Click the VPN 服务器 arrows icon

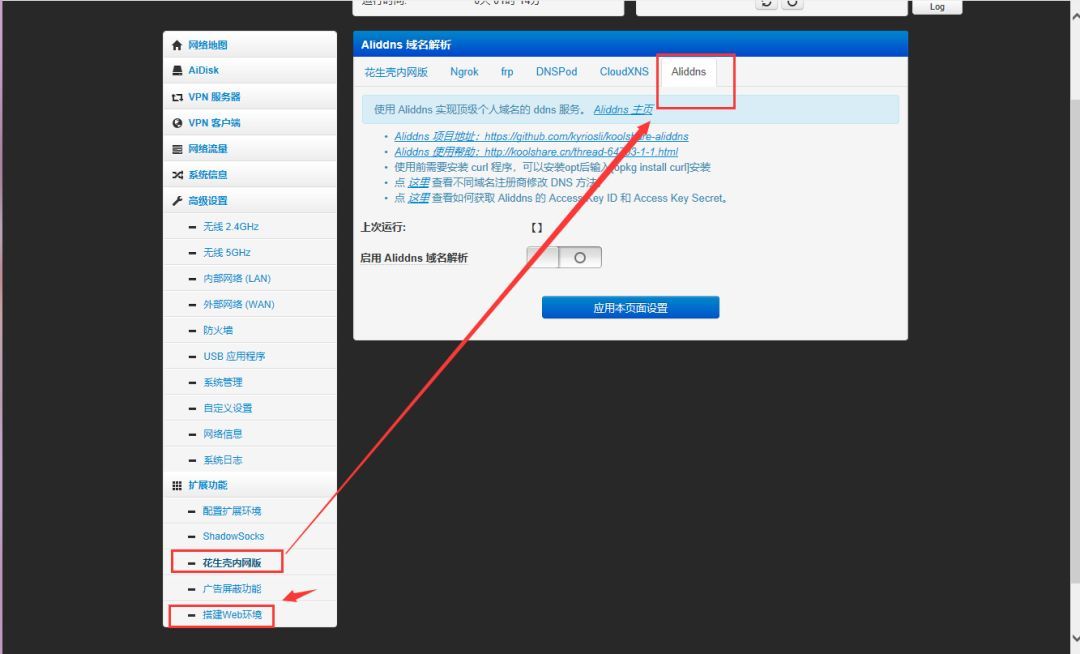click(x=177, y=97)
